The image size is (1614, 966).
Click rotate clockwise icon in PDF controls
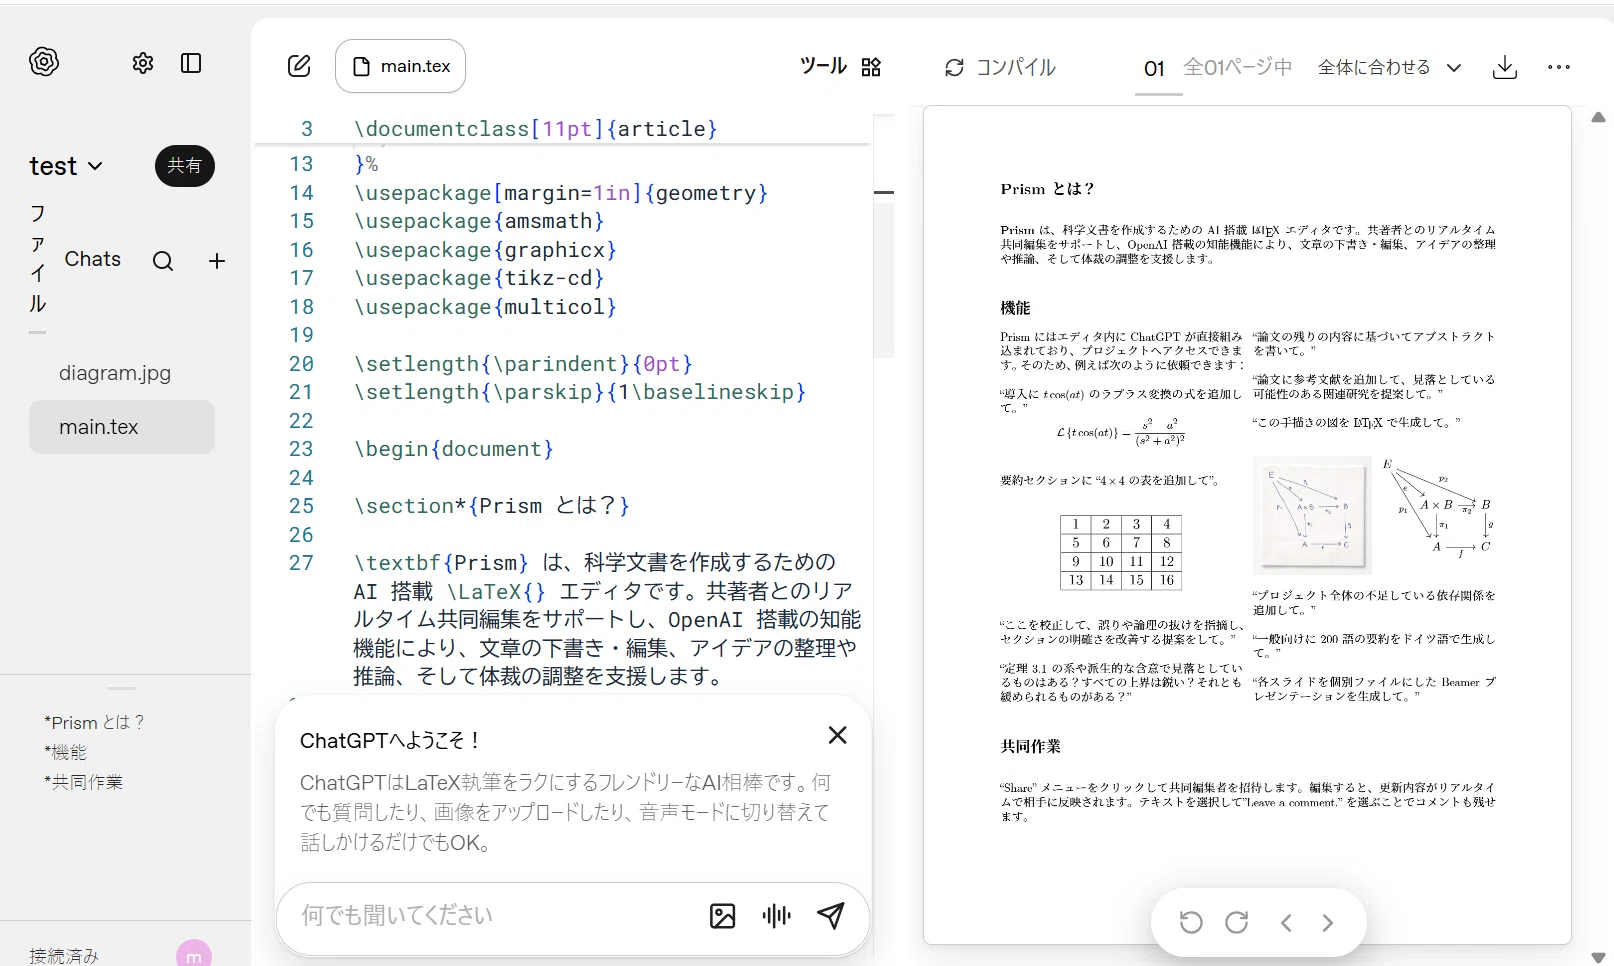[1237, 922]
